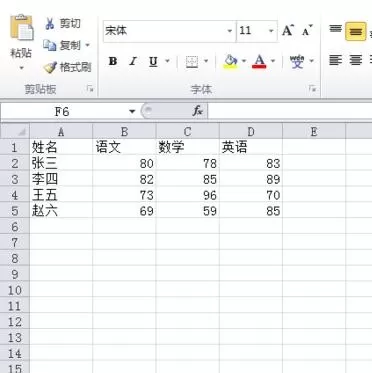Image resolution: width=372 pixels, height=373 pixels.
Task: Toggle Underline formatting
Action: click(x=153, y=61)
